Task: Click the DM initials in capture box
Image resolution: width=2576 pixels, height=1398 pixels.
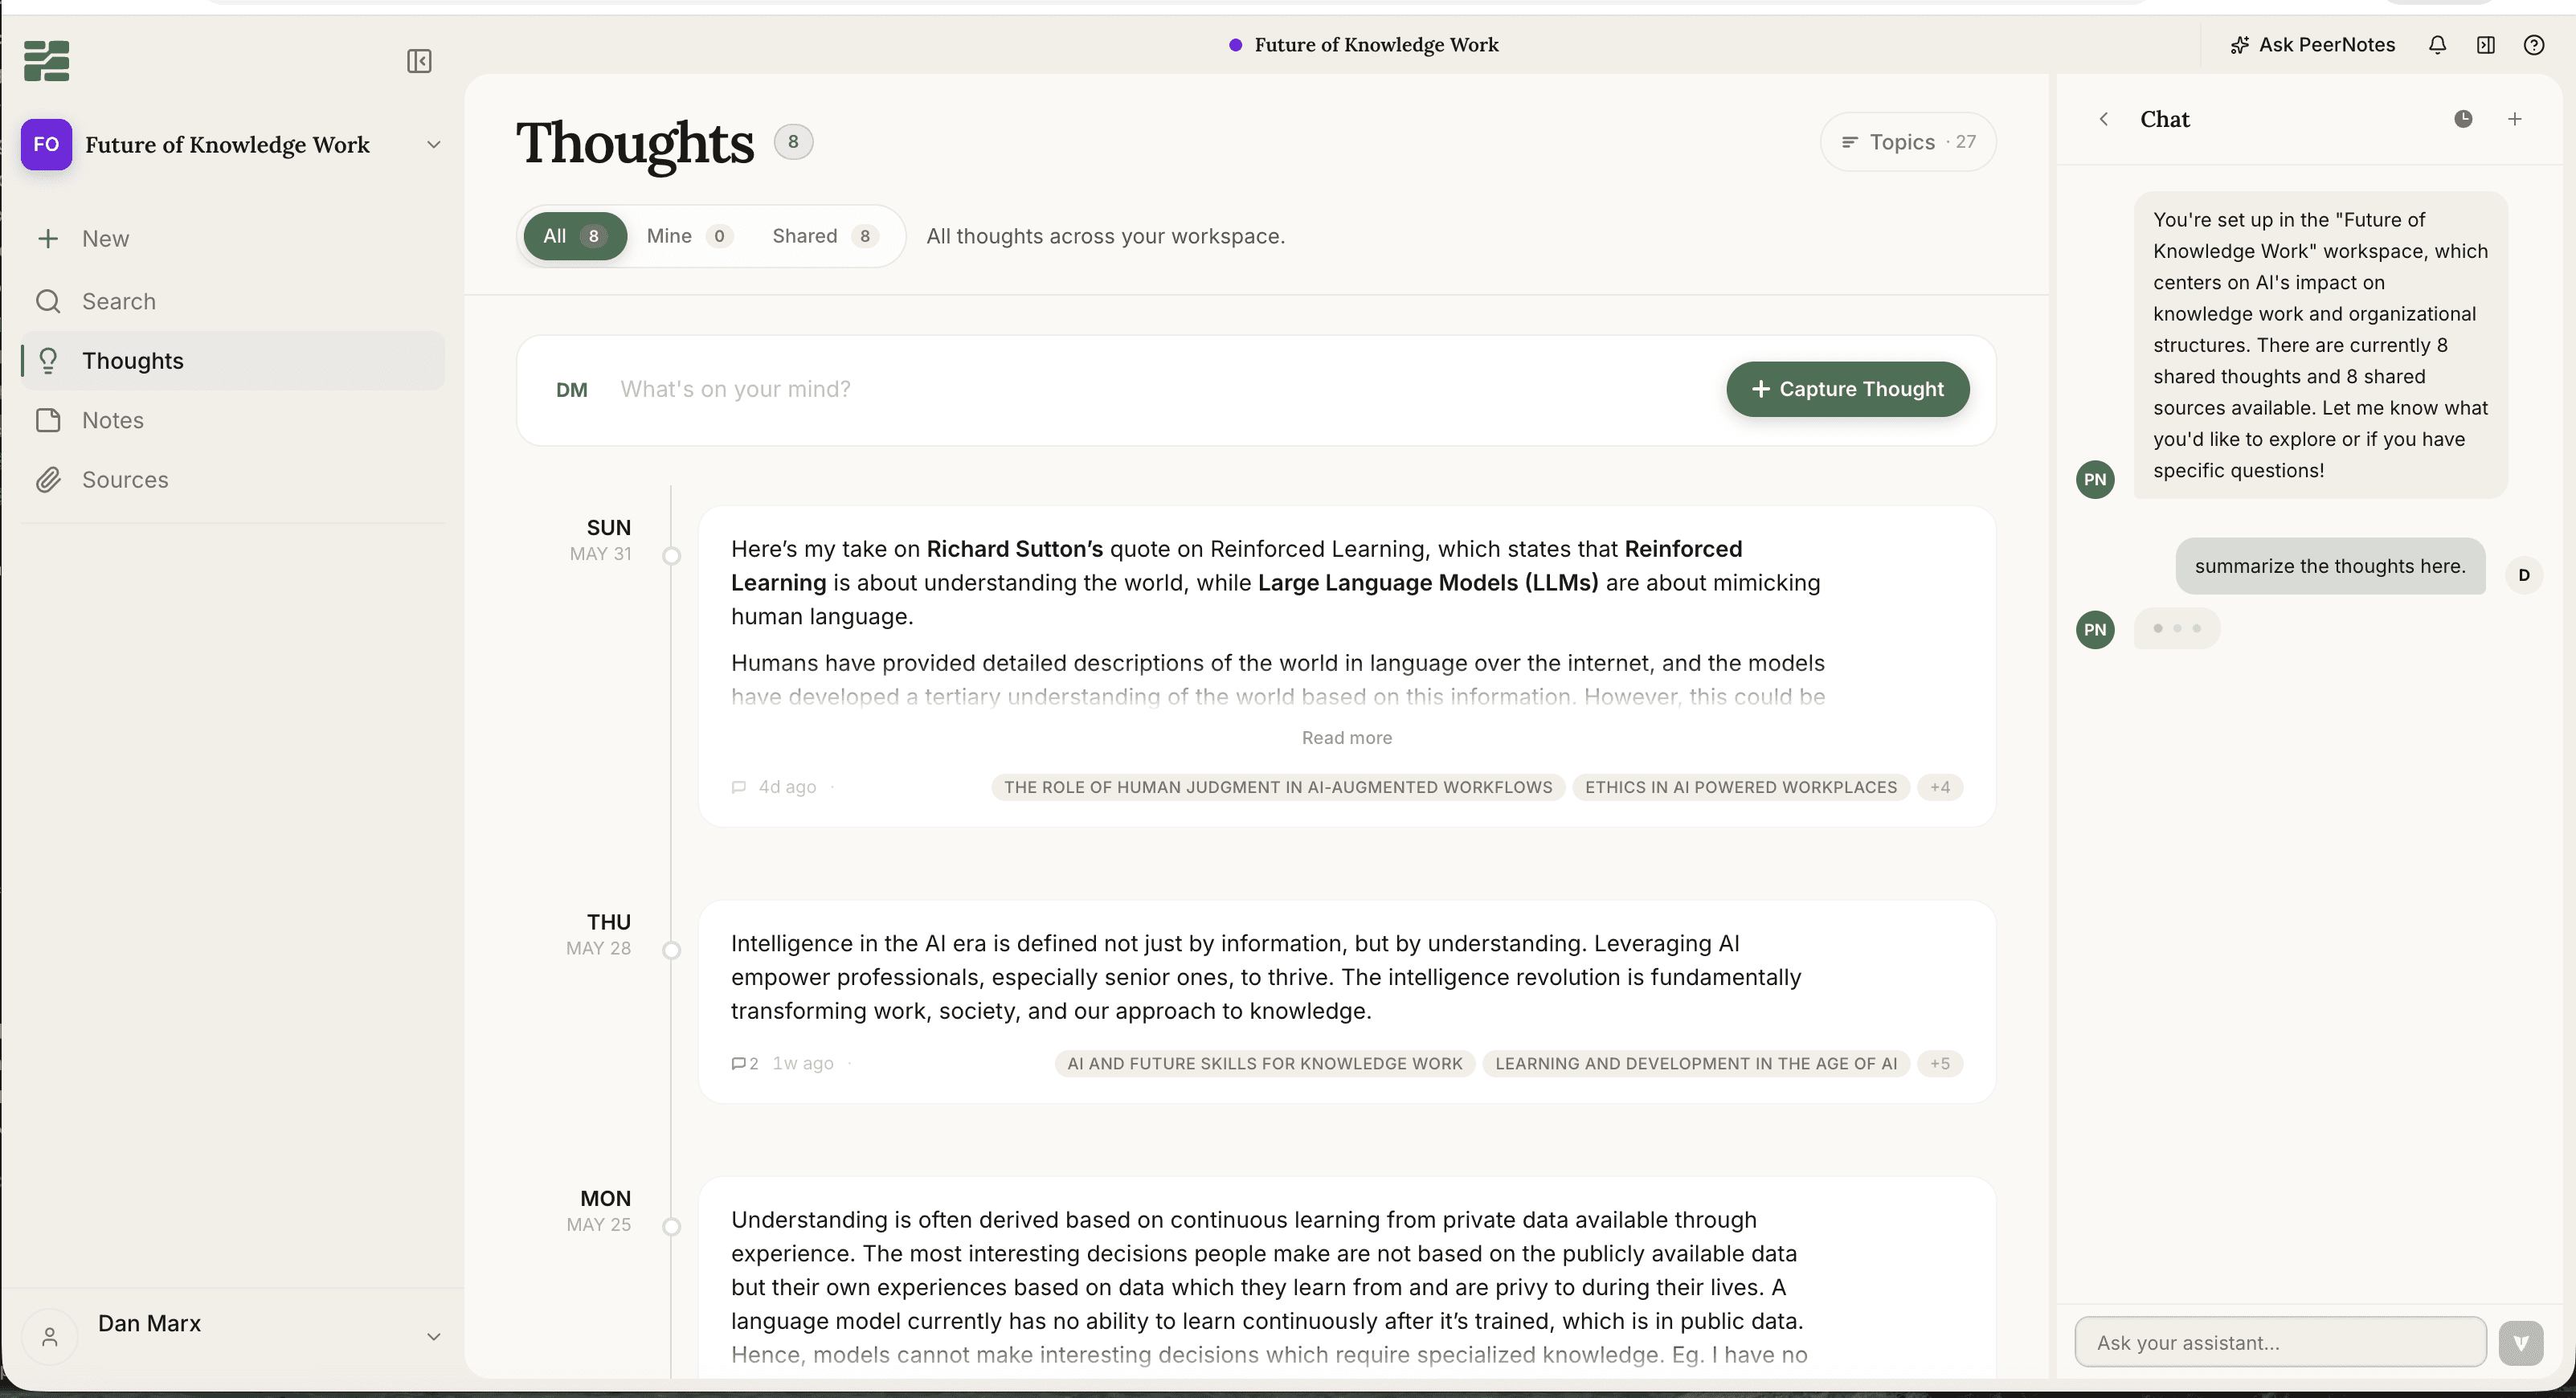Action: 571,389
